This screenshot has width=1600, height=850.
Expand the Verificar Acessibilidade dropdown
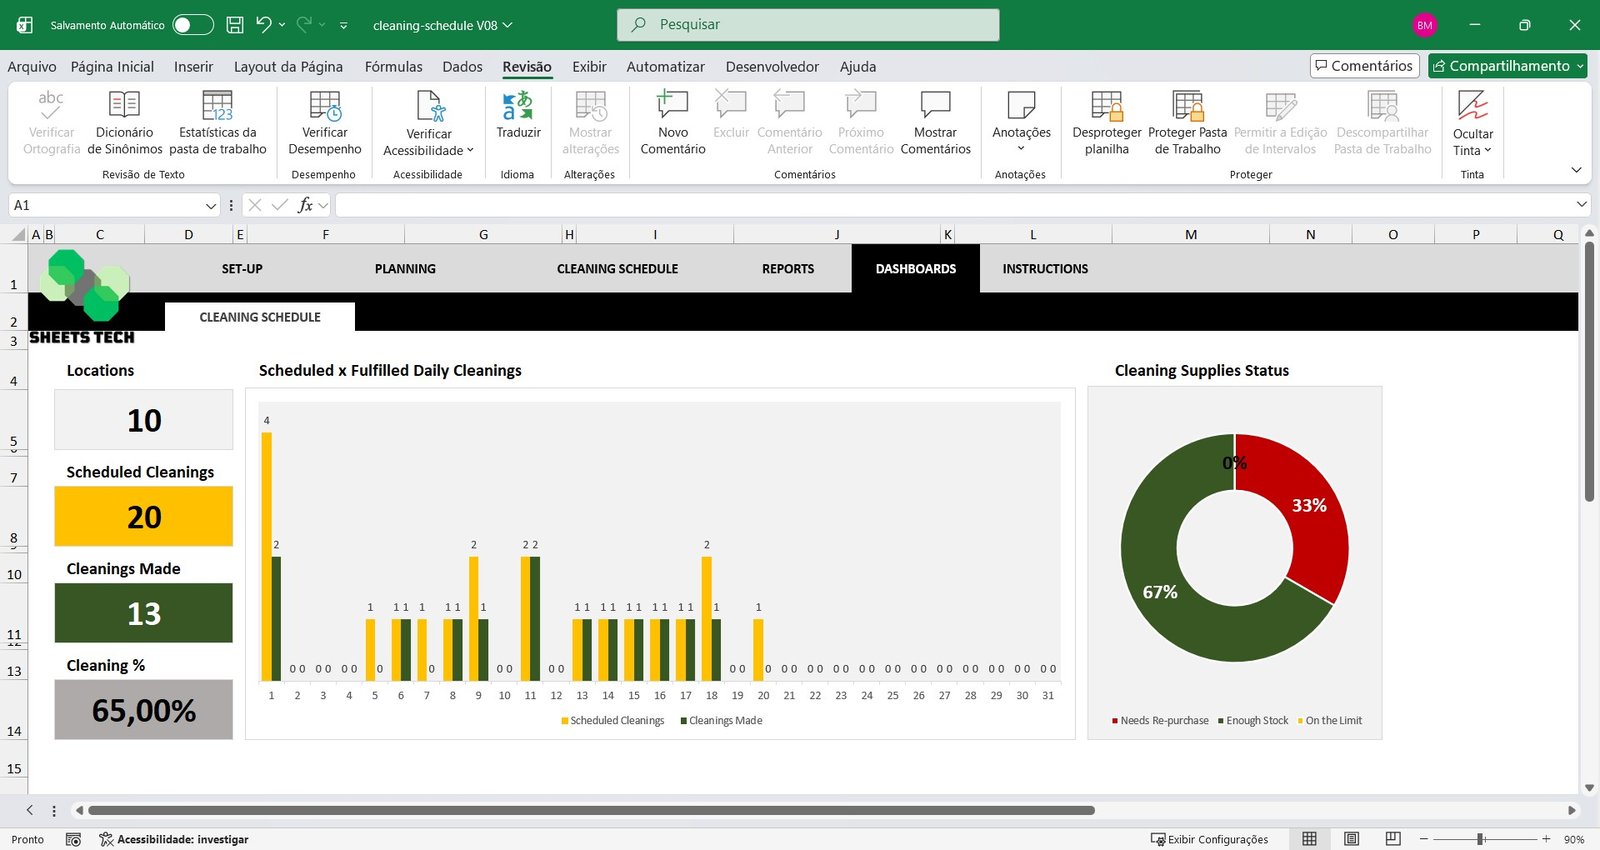pos(470,151)
